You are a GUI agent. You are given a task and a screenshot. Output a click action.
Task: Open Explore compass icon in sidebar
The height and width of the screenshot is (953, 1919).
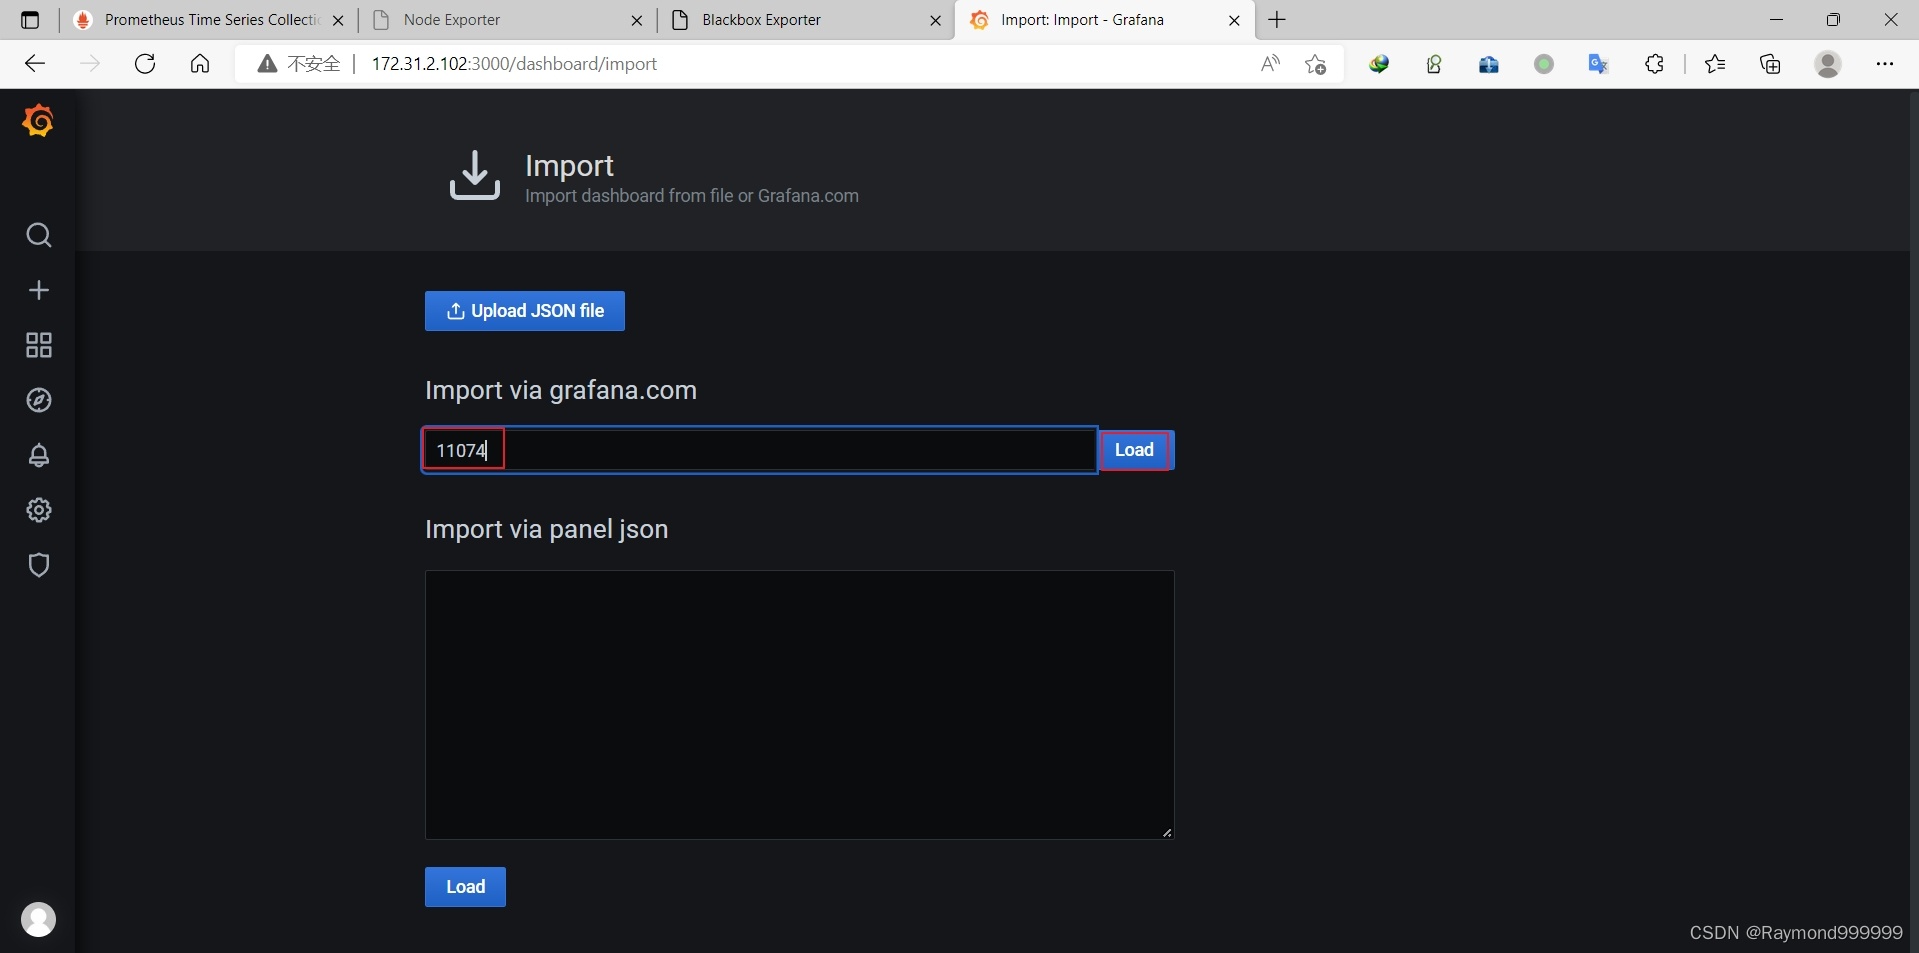(x=39, y=400)
